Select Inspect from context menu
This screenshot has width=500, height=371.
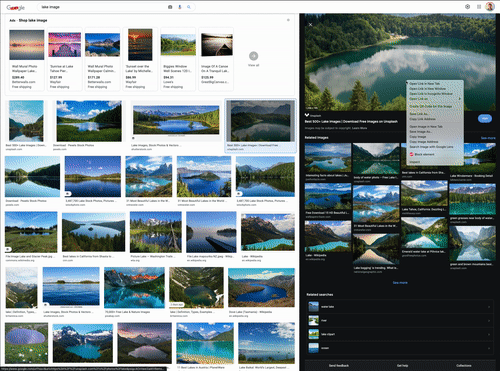pos(415,162)
